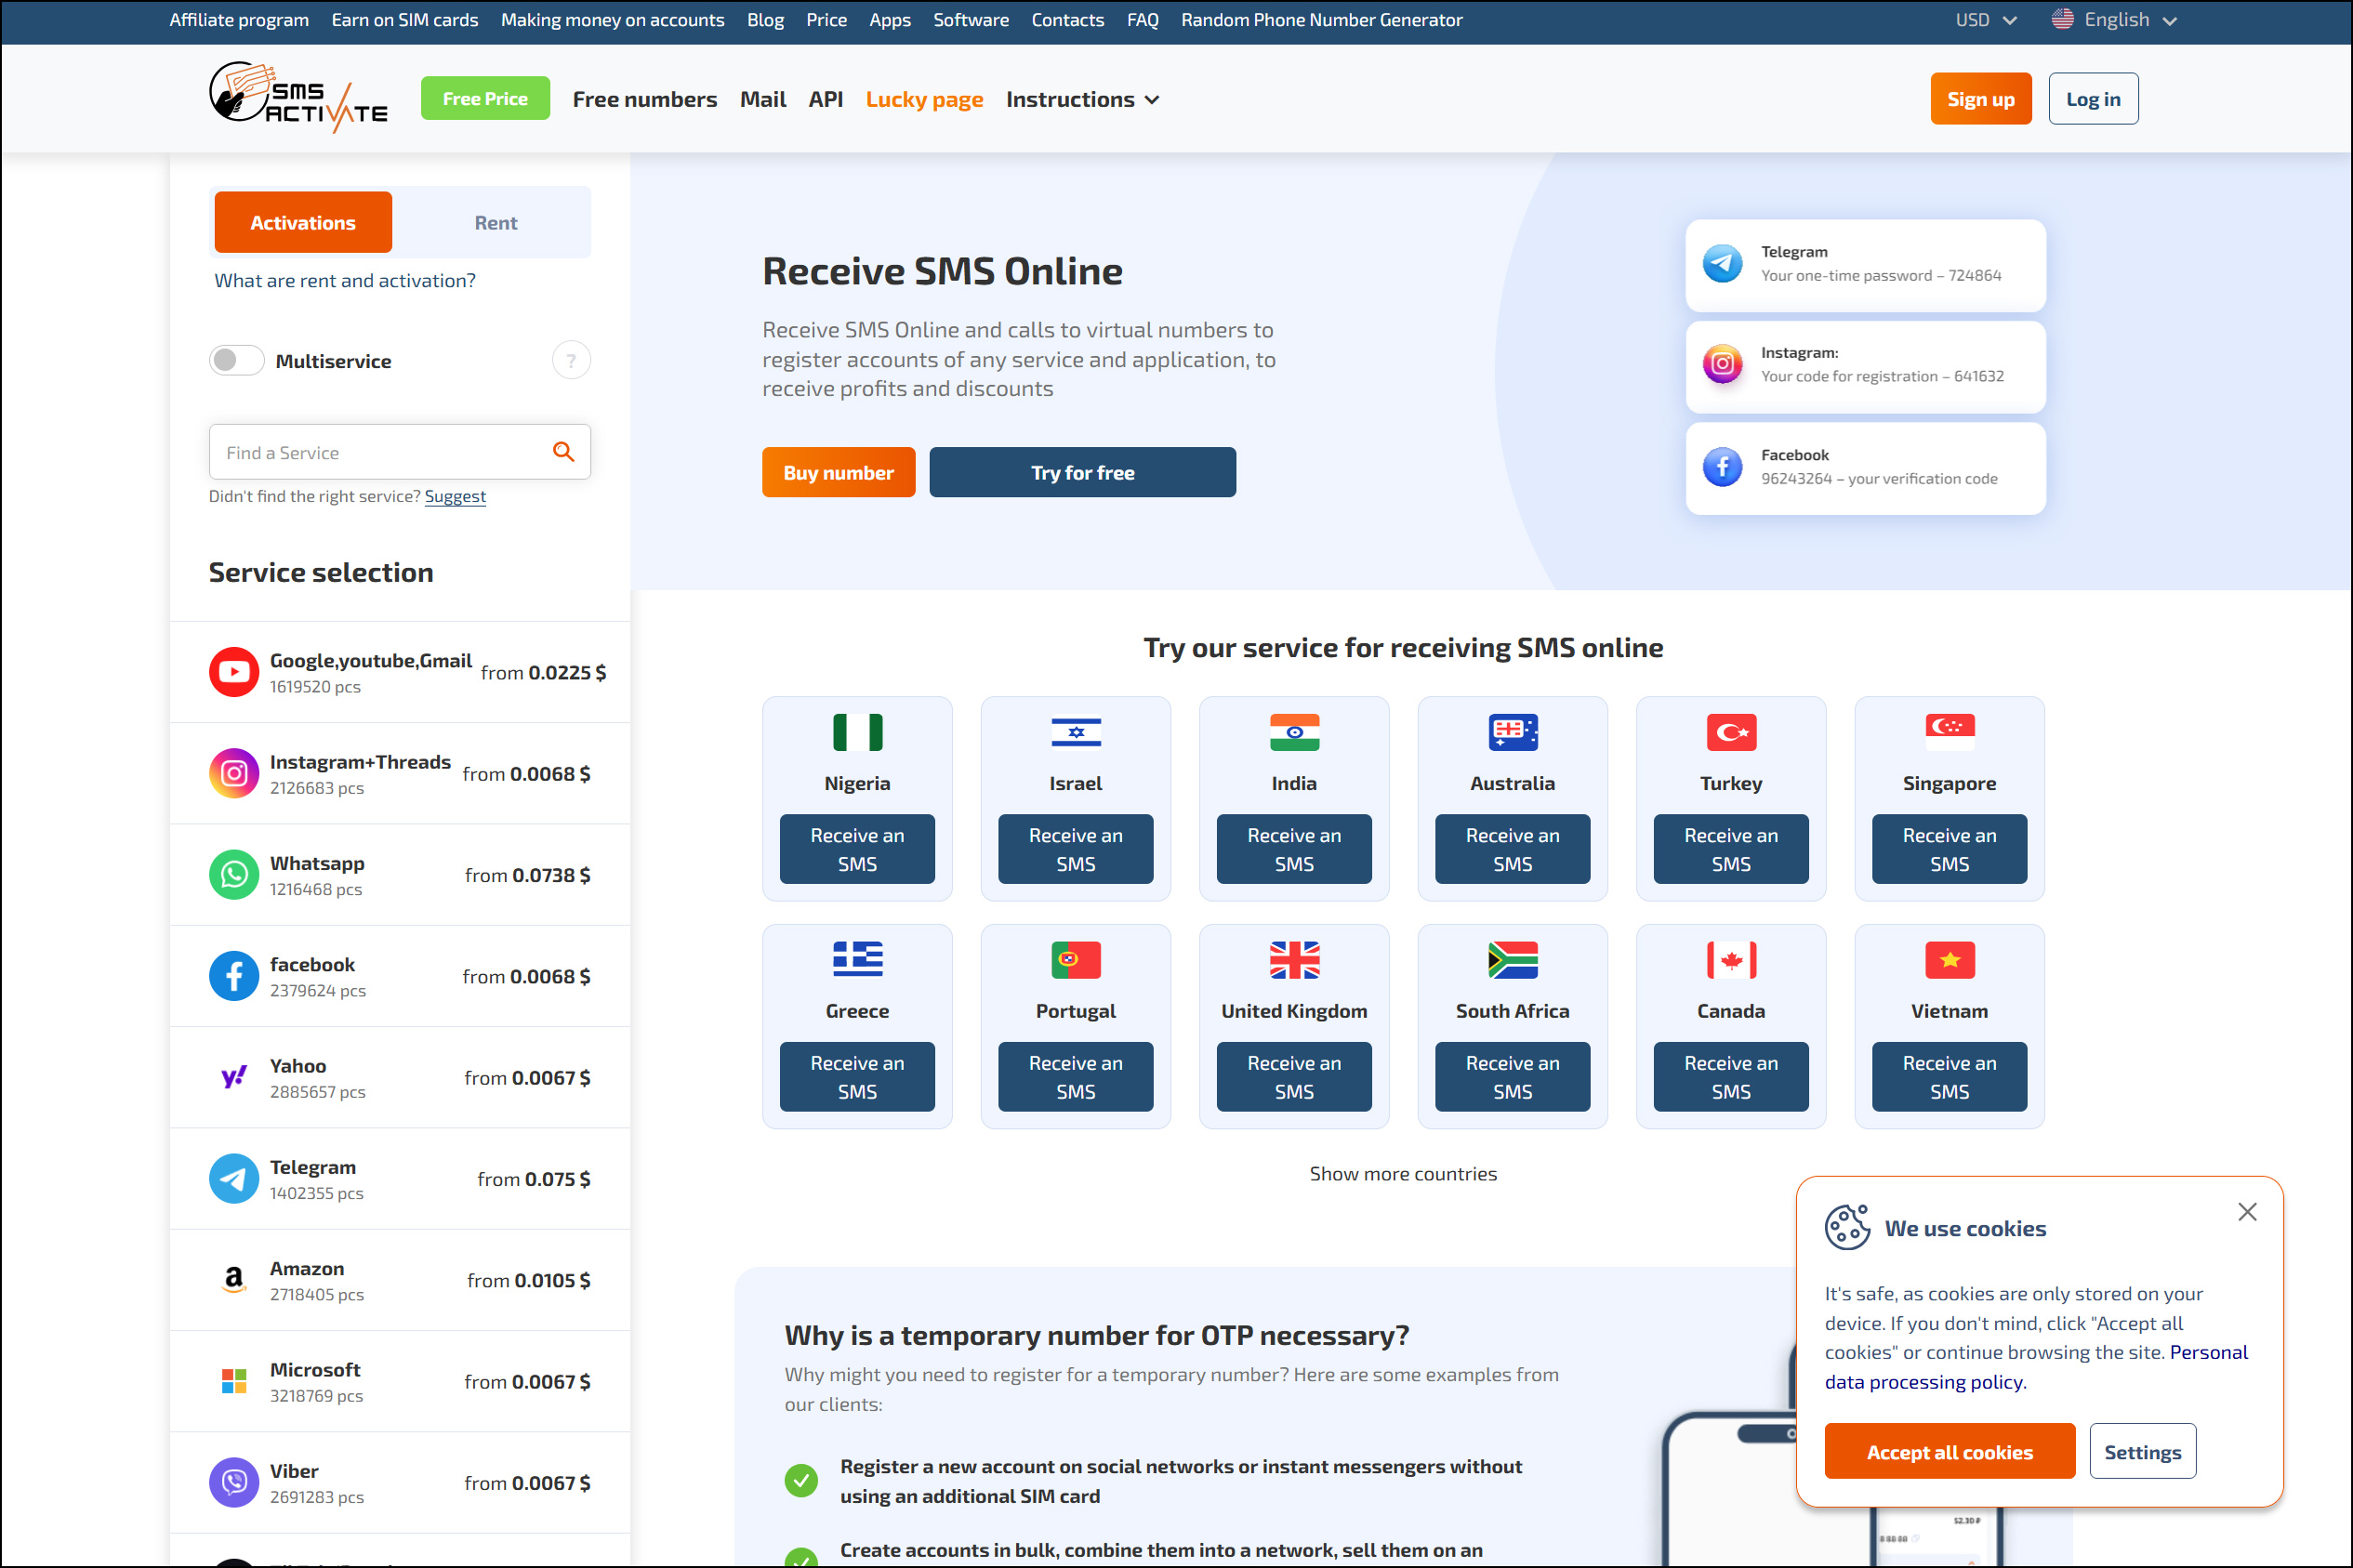Click the Multiservice help question icon

pos(571,360)
